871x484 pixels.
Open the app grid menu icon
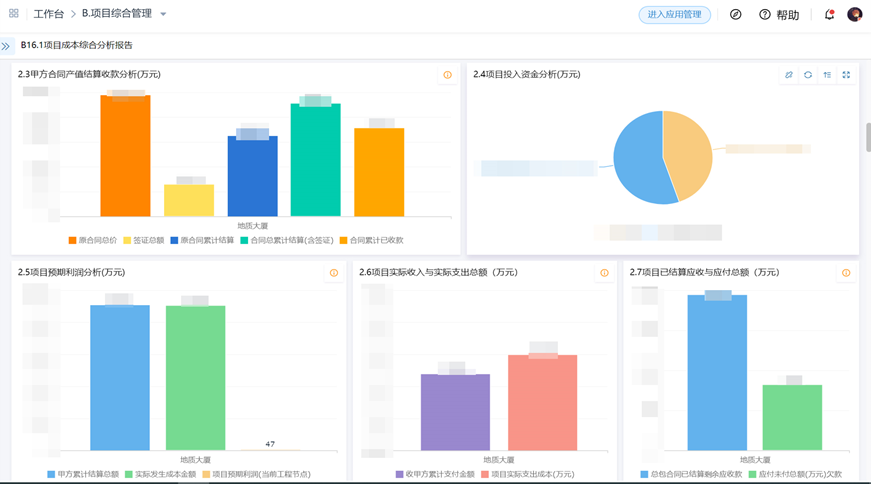point(14,14)
